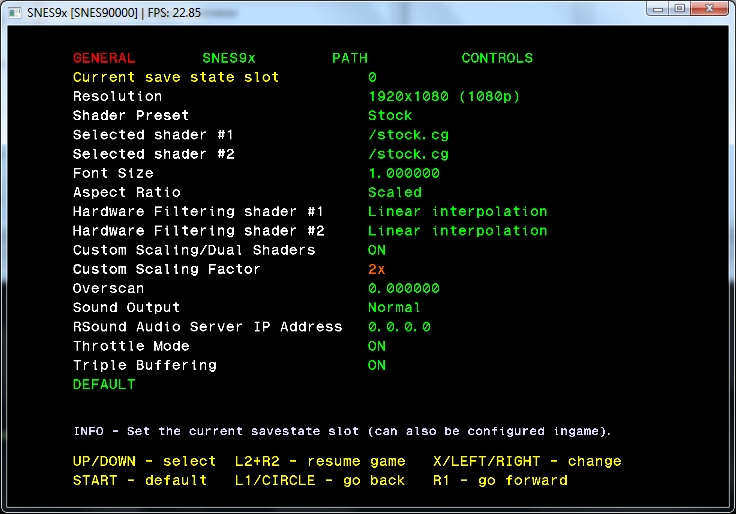The width and height of the screenshot is (736, 514).
Task: Toggle Triple Buffering ON value
Action: [376, 365]
